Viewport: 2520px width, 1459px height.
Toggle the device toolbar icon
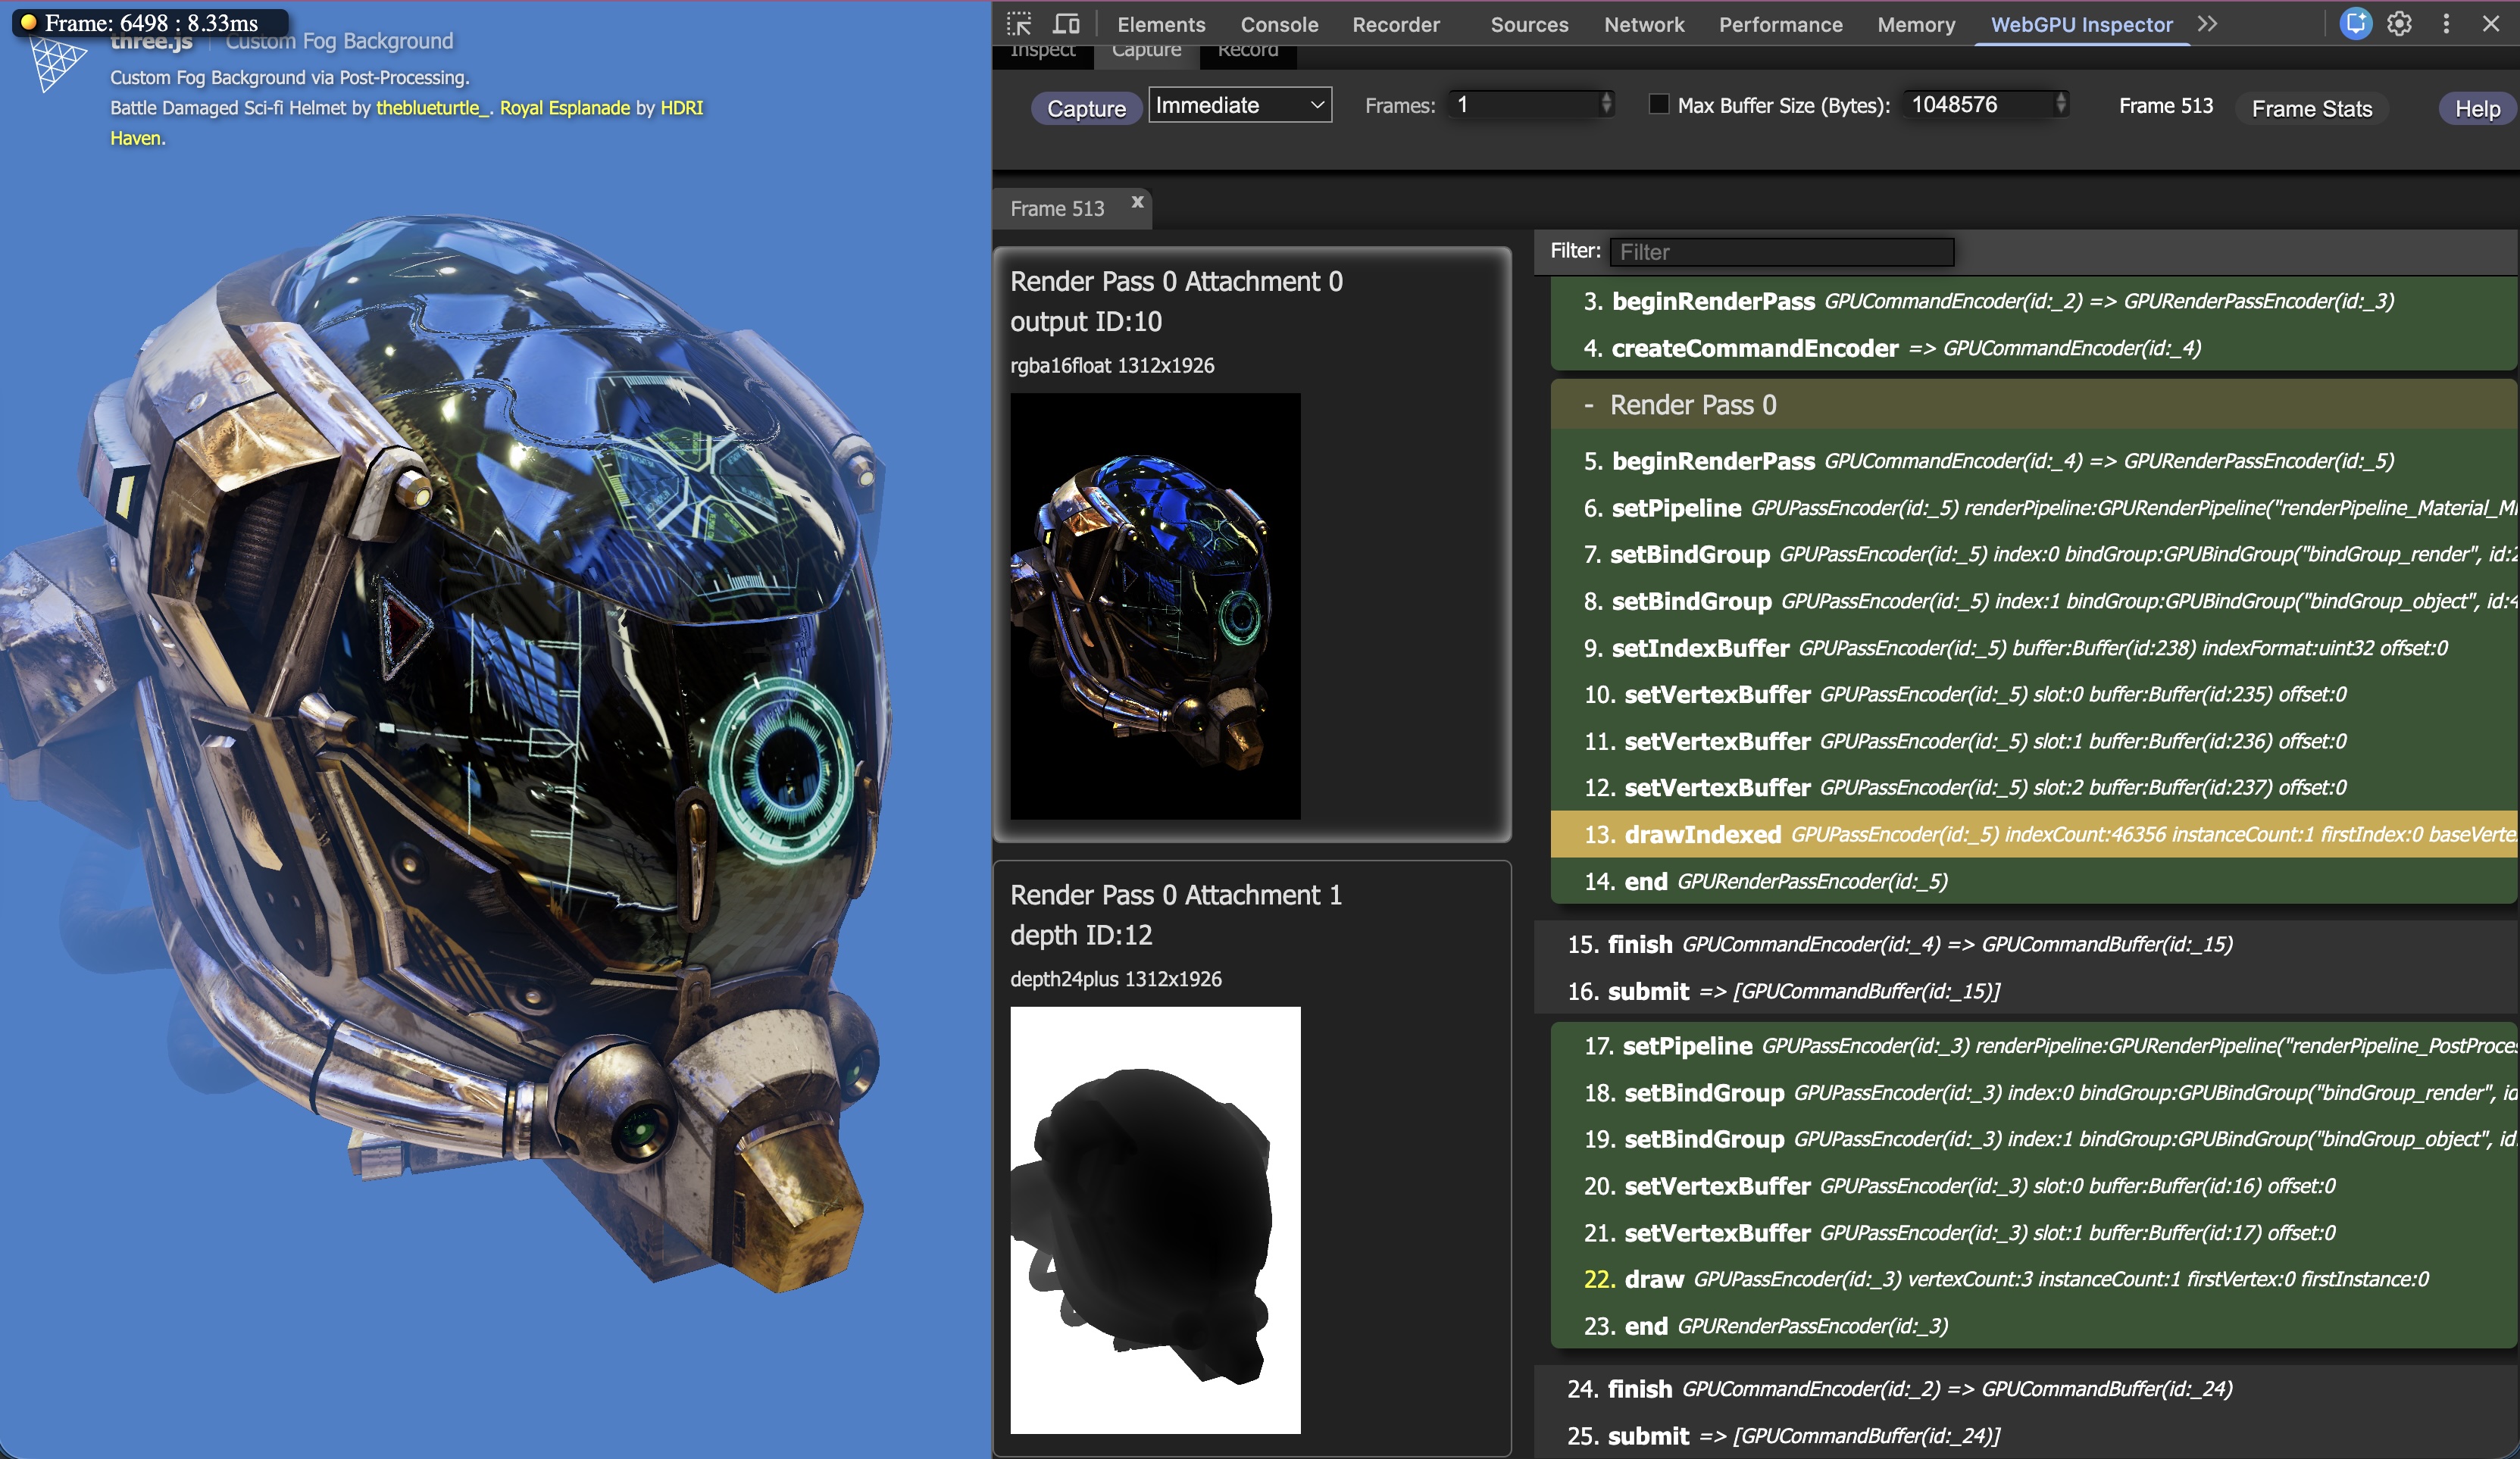coord(1066,24)
